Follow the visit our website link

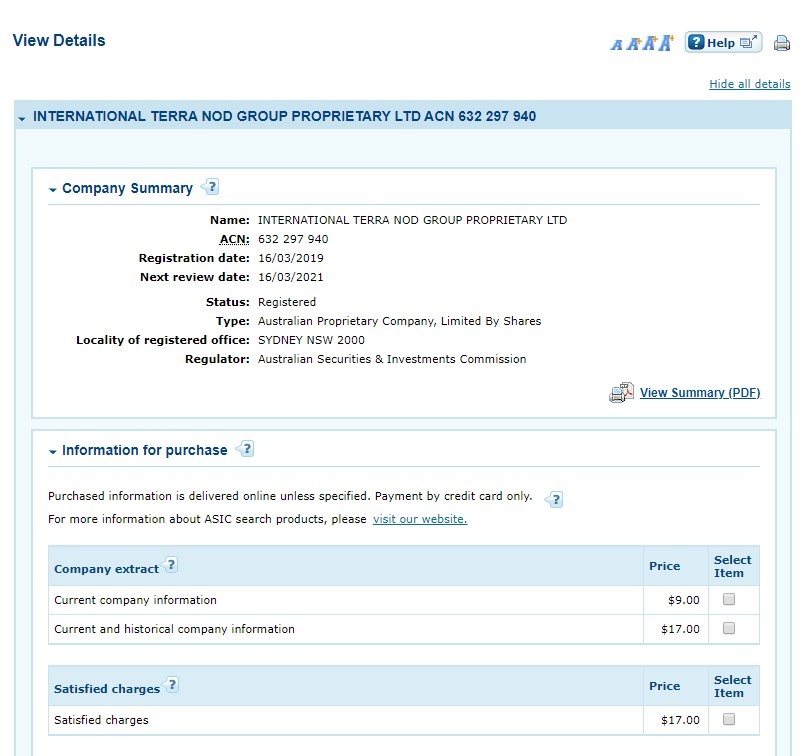point(420,519)
